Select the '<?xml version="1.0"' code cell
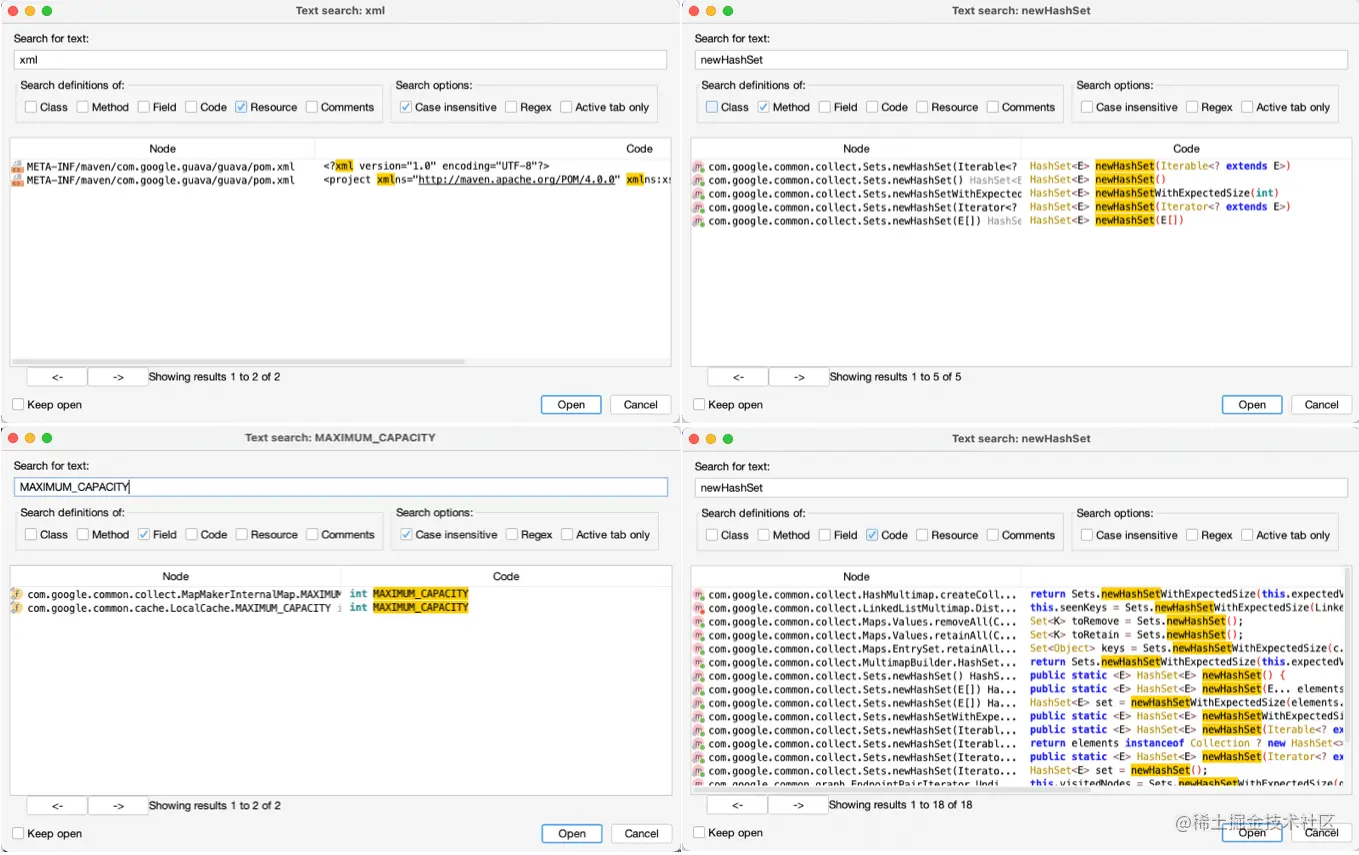The image size is (1359, 855). pyautogui.click(x=495, y=166)
